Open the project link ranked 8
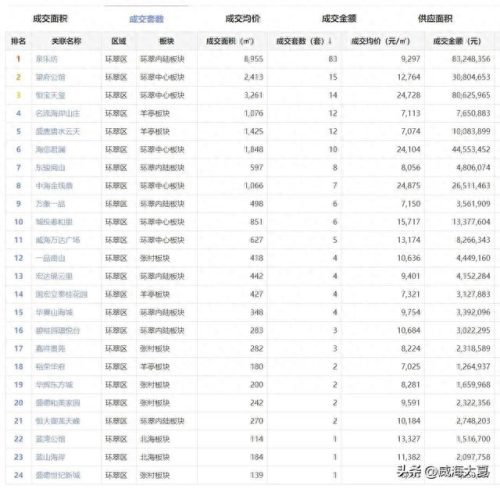The height and width of the screenshot is (489, 500). 54,186
